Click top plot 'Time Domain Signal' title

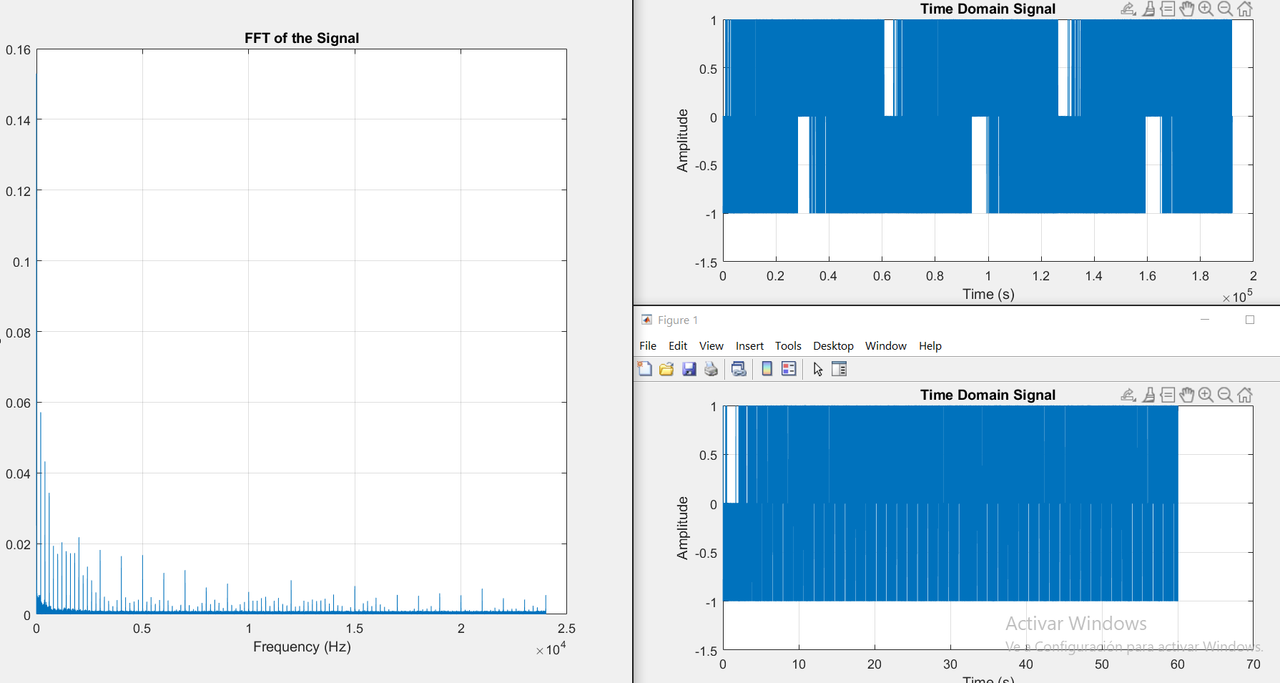(988, 9)
